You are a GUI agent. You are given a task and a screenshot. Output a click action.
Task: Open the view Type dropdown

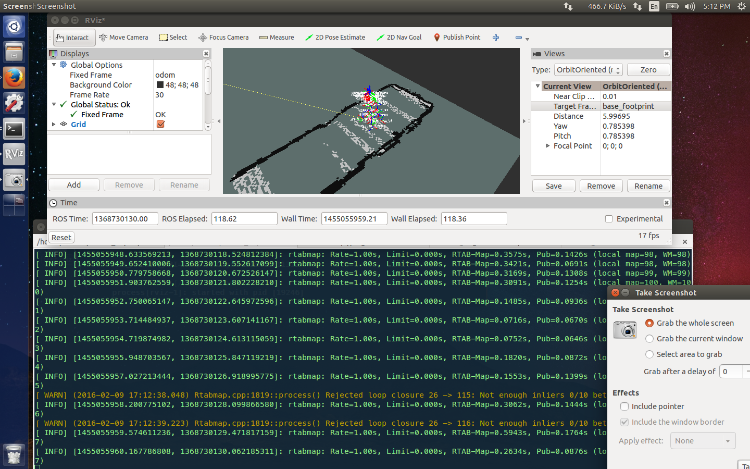pos(590,70)
